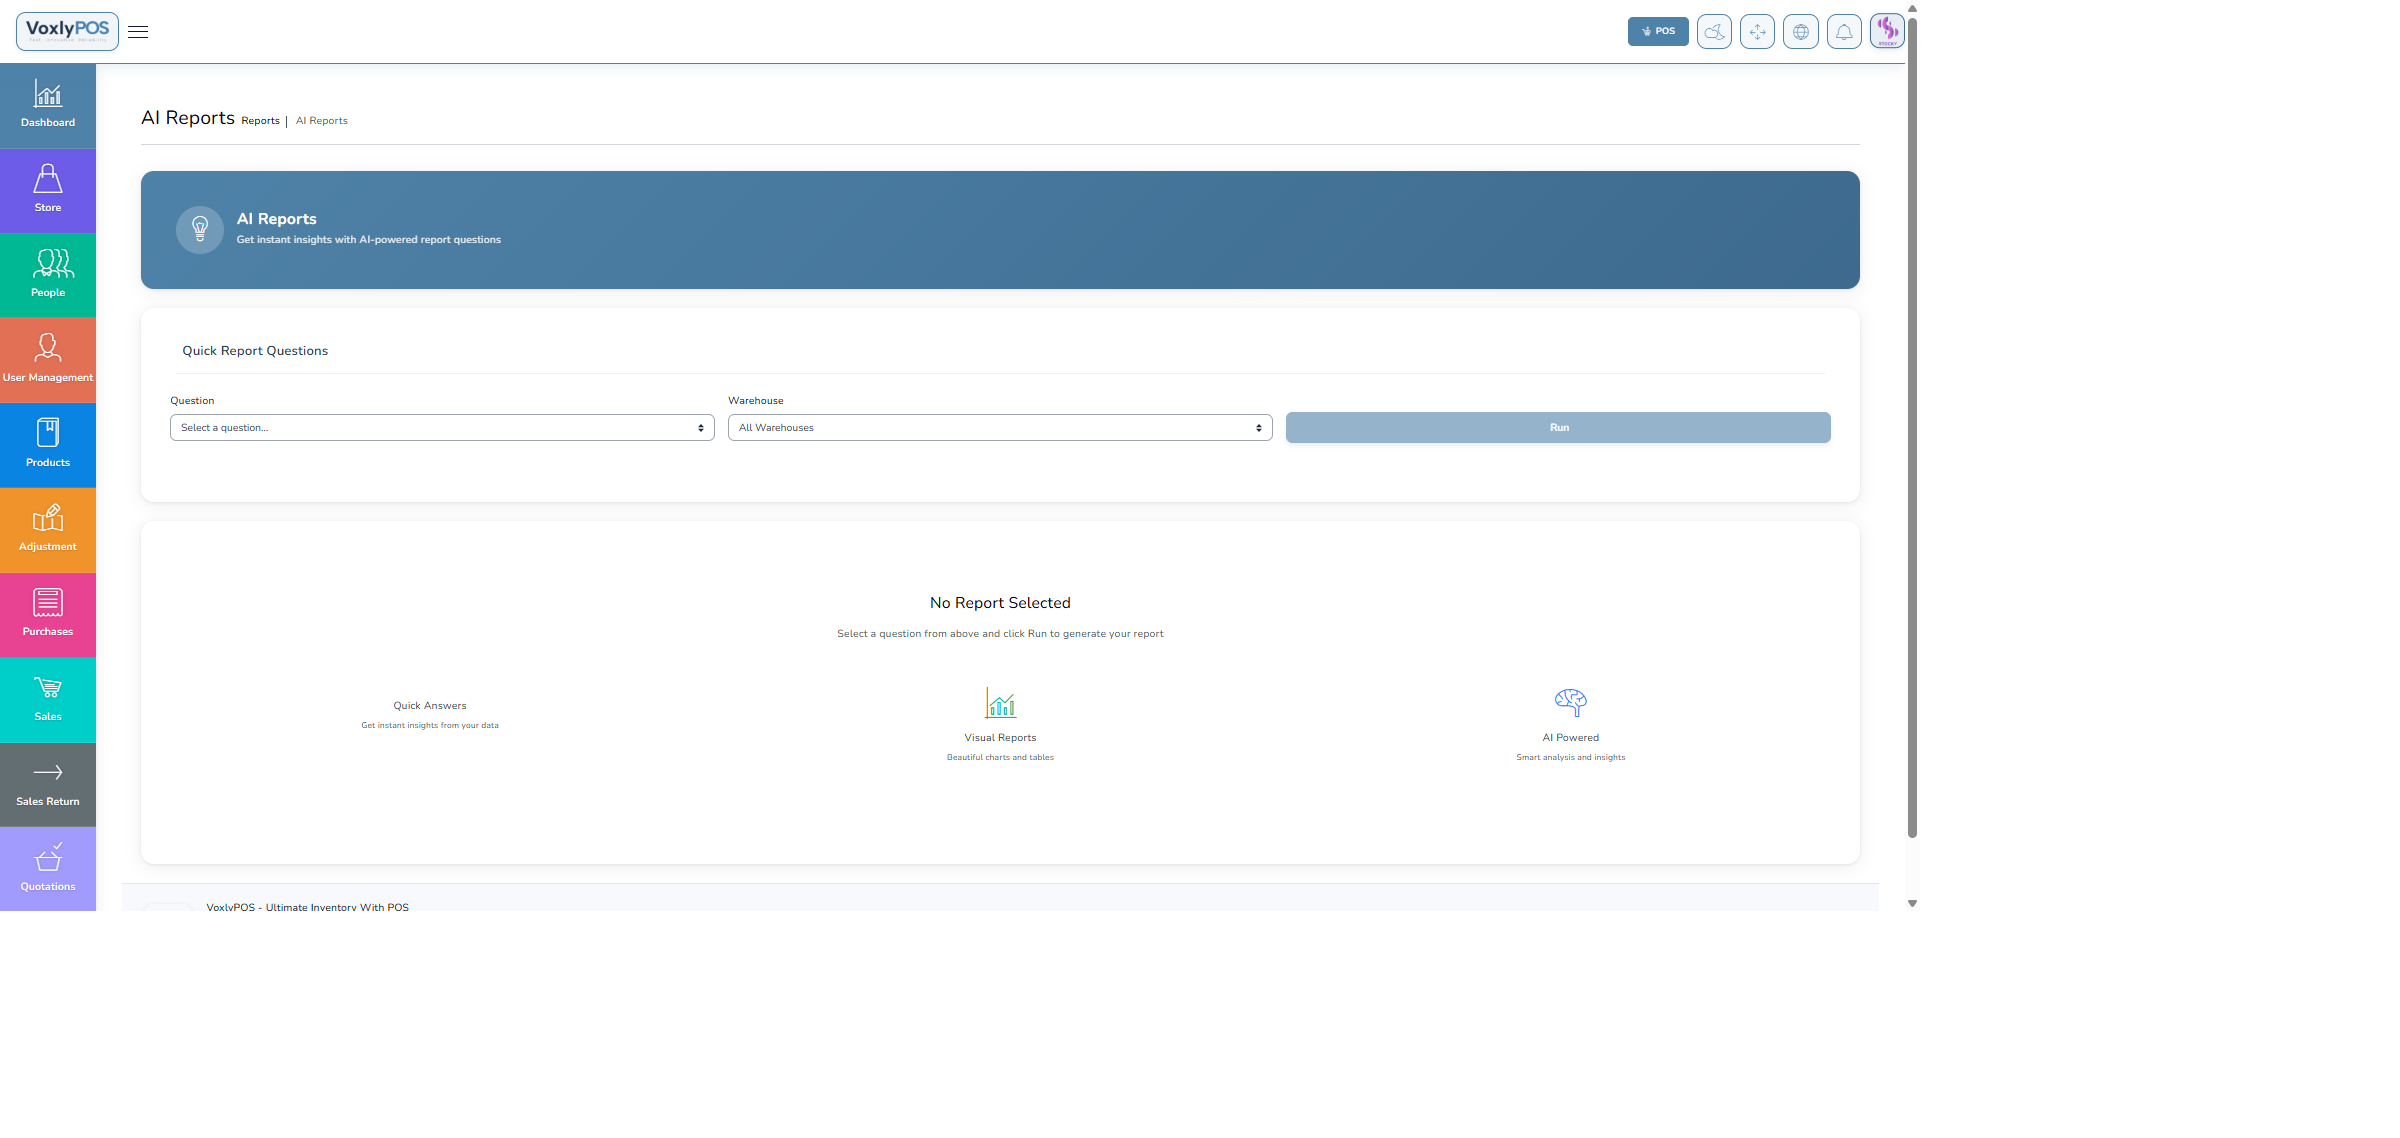Select the Store section in the sidebar
Screen dimensions: 2400x1138
[x=48, y=190]
